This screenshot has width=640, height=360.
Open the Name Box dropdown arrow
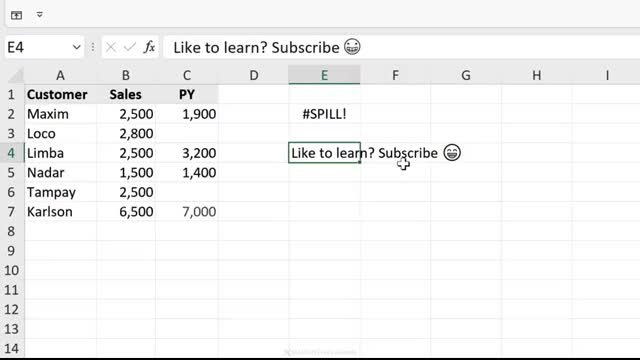(x=76, y=47)
